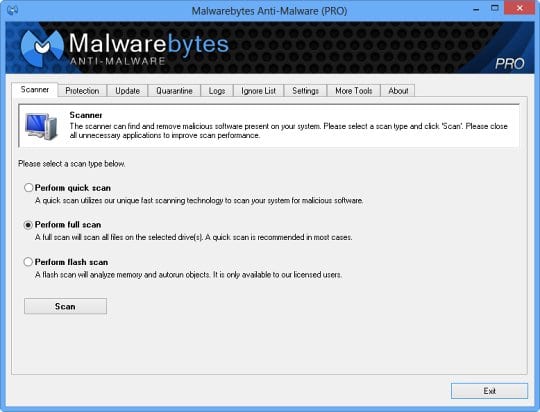The width and height of the screenshot is (540, 412).
Task: Click 'Please select a scan type below.' text
Action: (x=72, y=164)
